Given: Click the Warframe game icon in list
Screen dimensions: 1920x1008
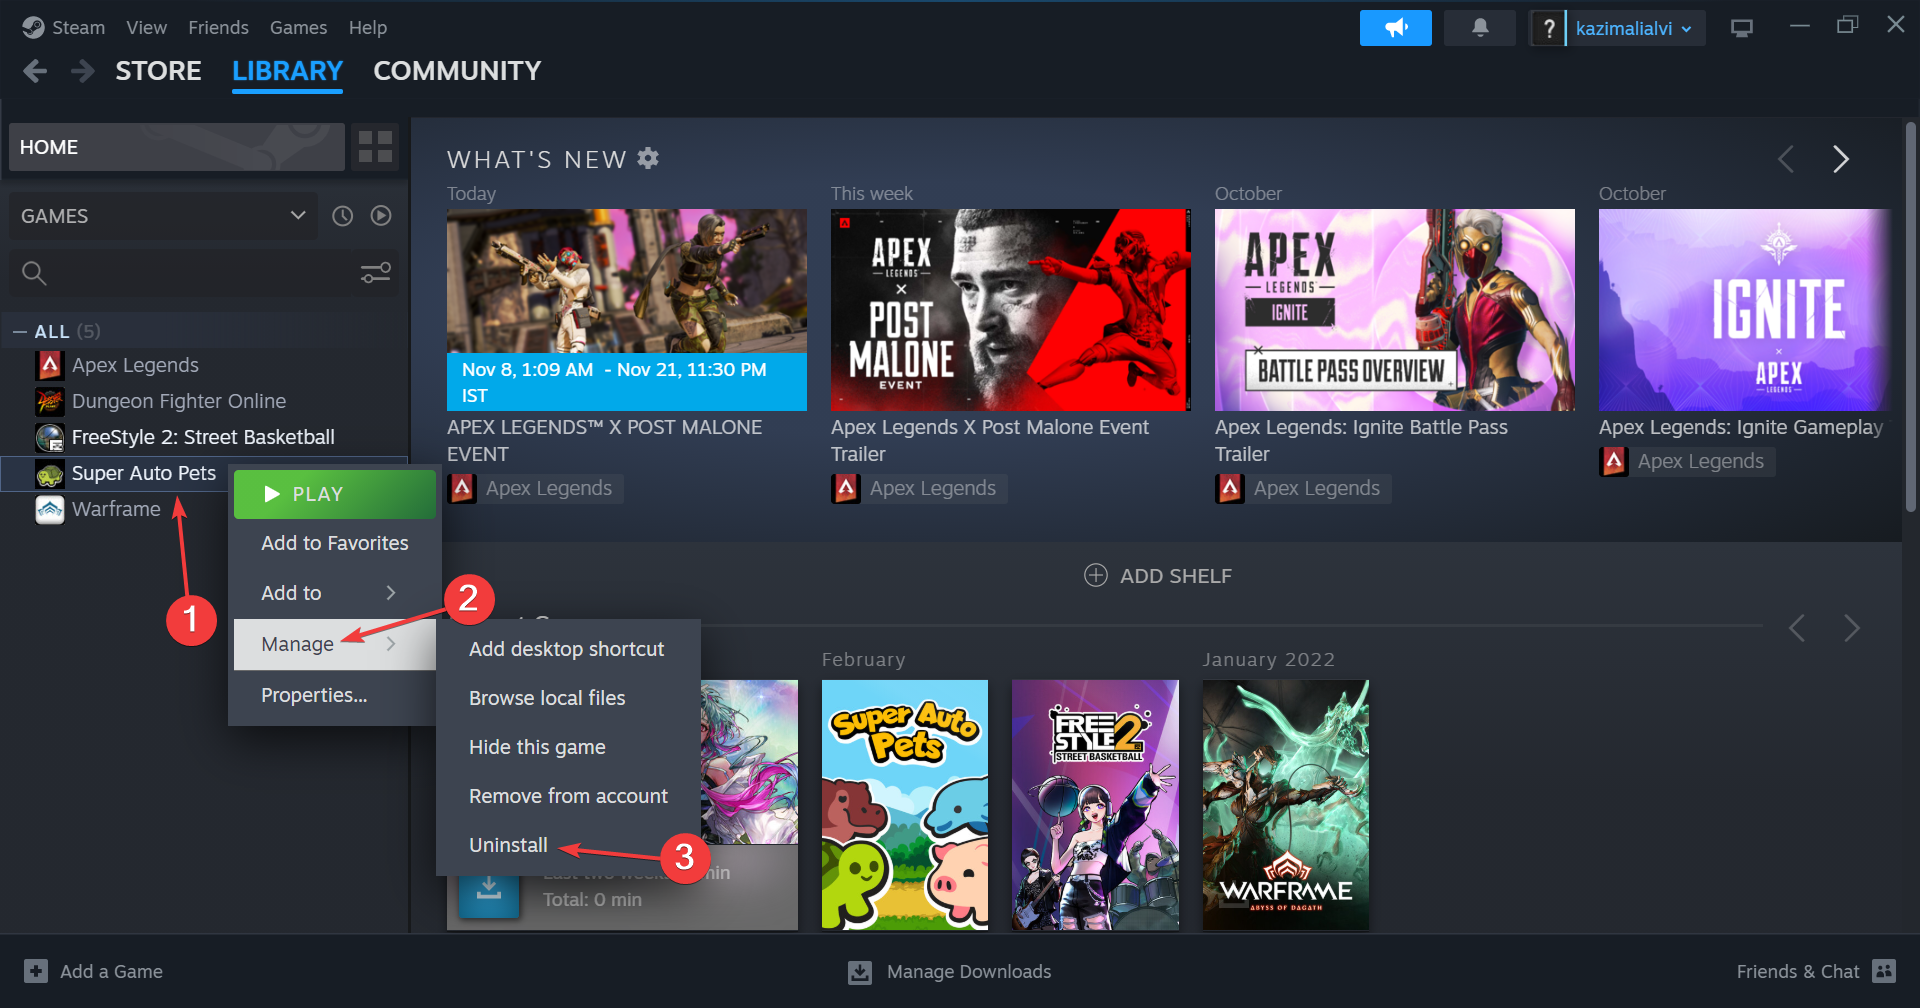Looking at the screenshot, I should pyautogui.click(x=49, y=509).
